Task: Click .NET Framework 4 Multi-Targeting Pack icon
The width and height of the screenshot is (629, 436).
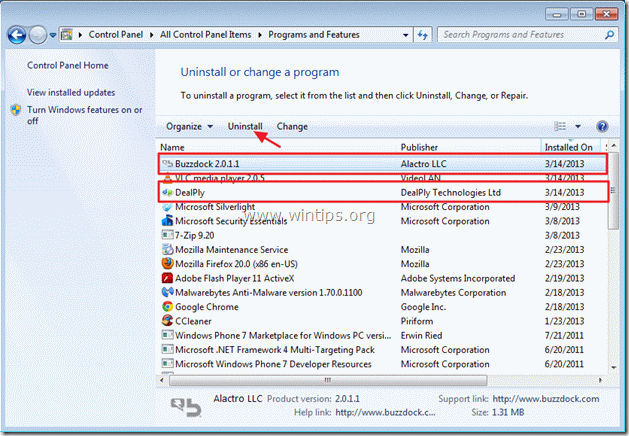Action: 167,349
